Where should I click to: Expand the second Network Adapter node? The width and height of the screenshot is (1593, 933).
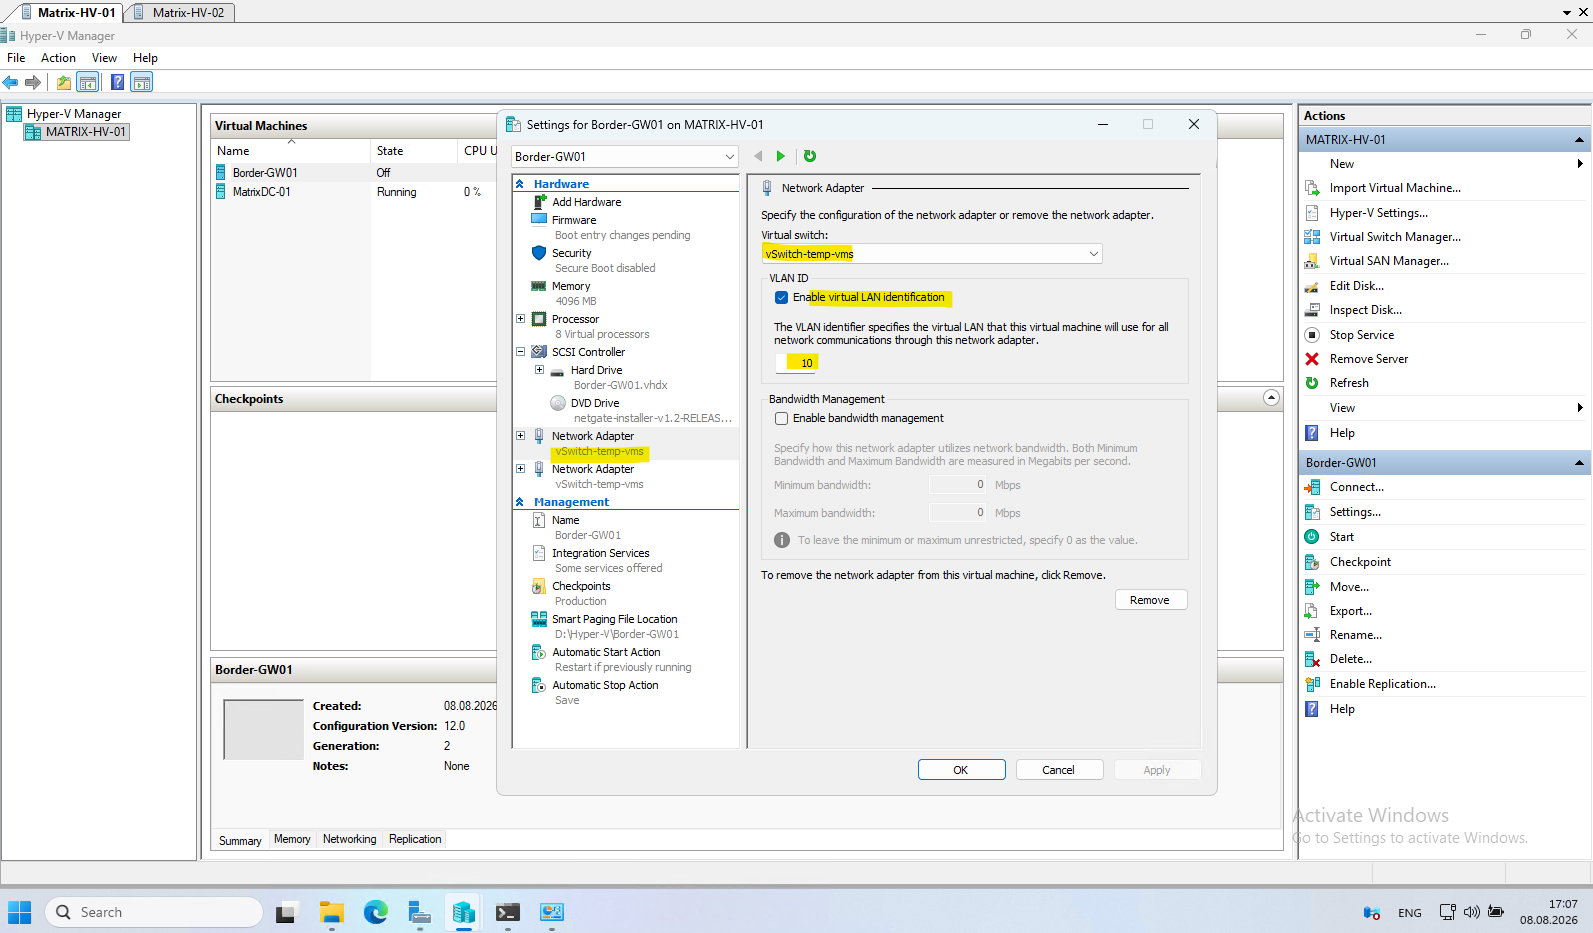[520, 469]
